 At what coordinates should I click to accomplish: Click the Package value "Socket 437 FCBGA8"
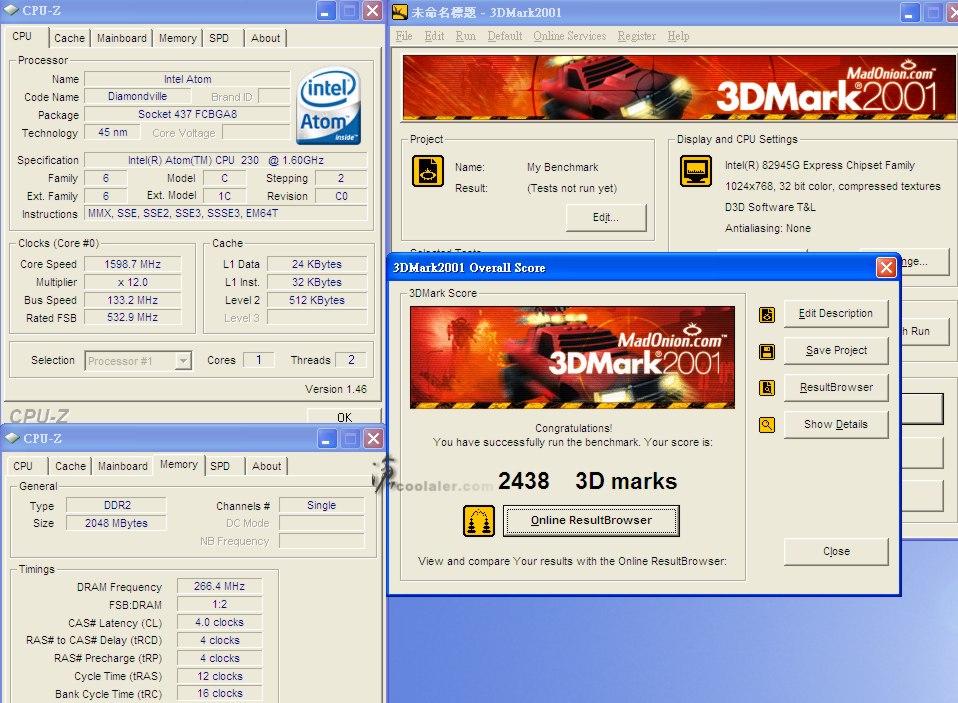click(187, 114)
